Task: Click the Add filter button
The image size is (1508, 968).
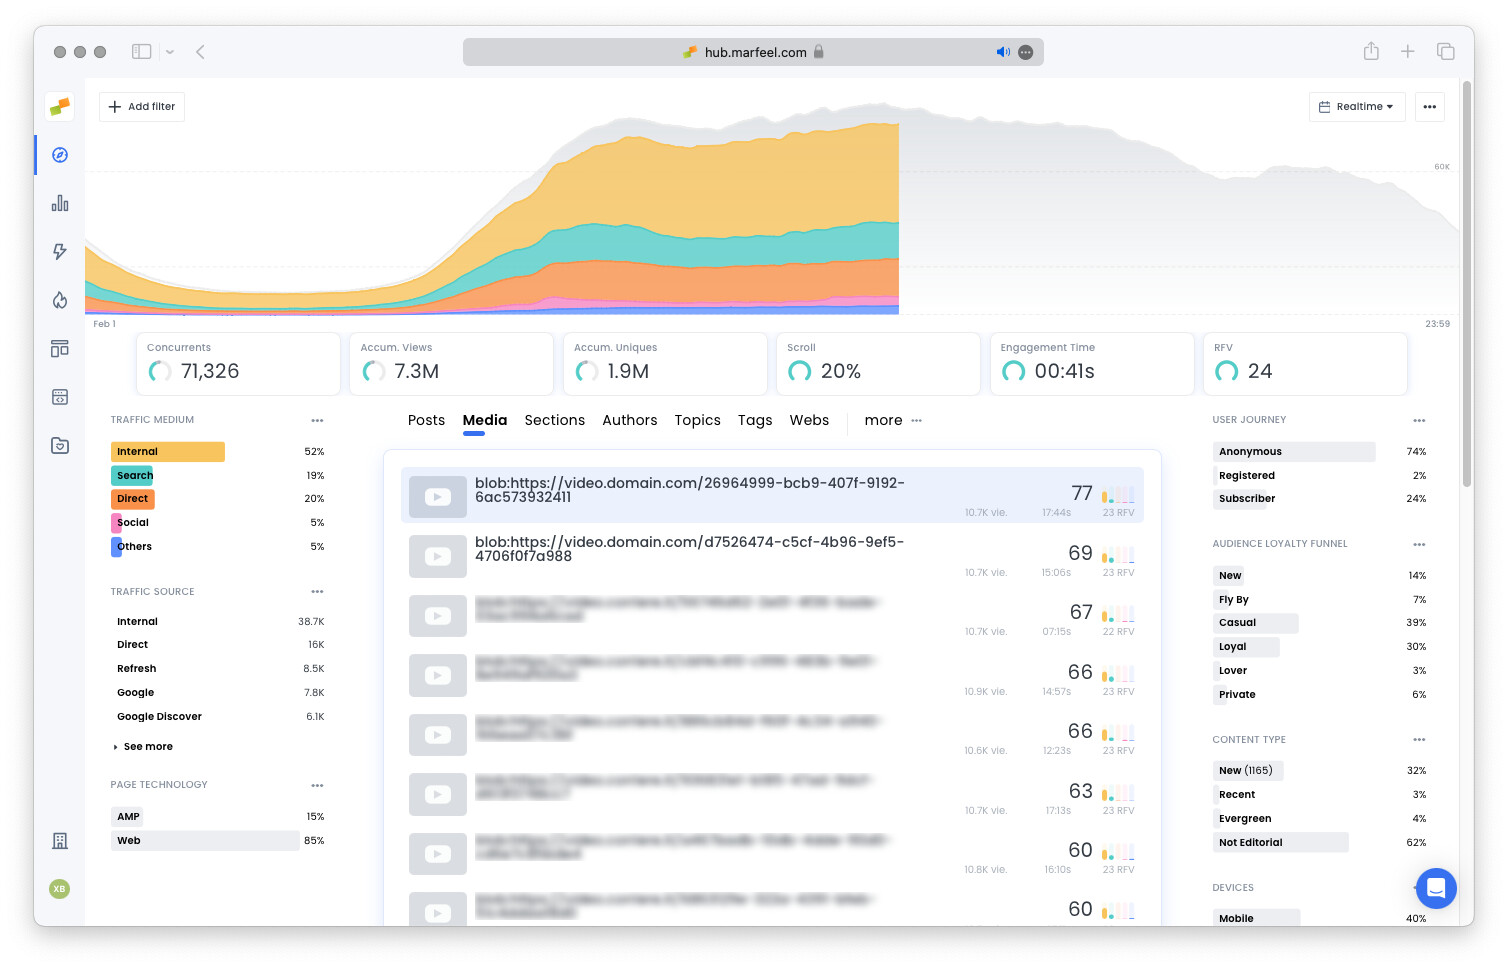Action: click(x=141, y=106)
